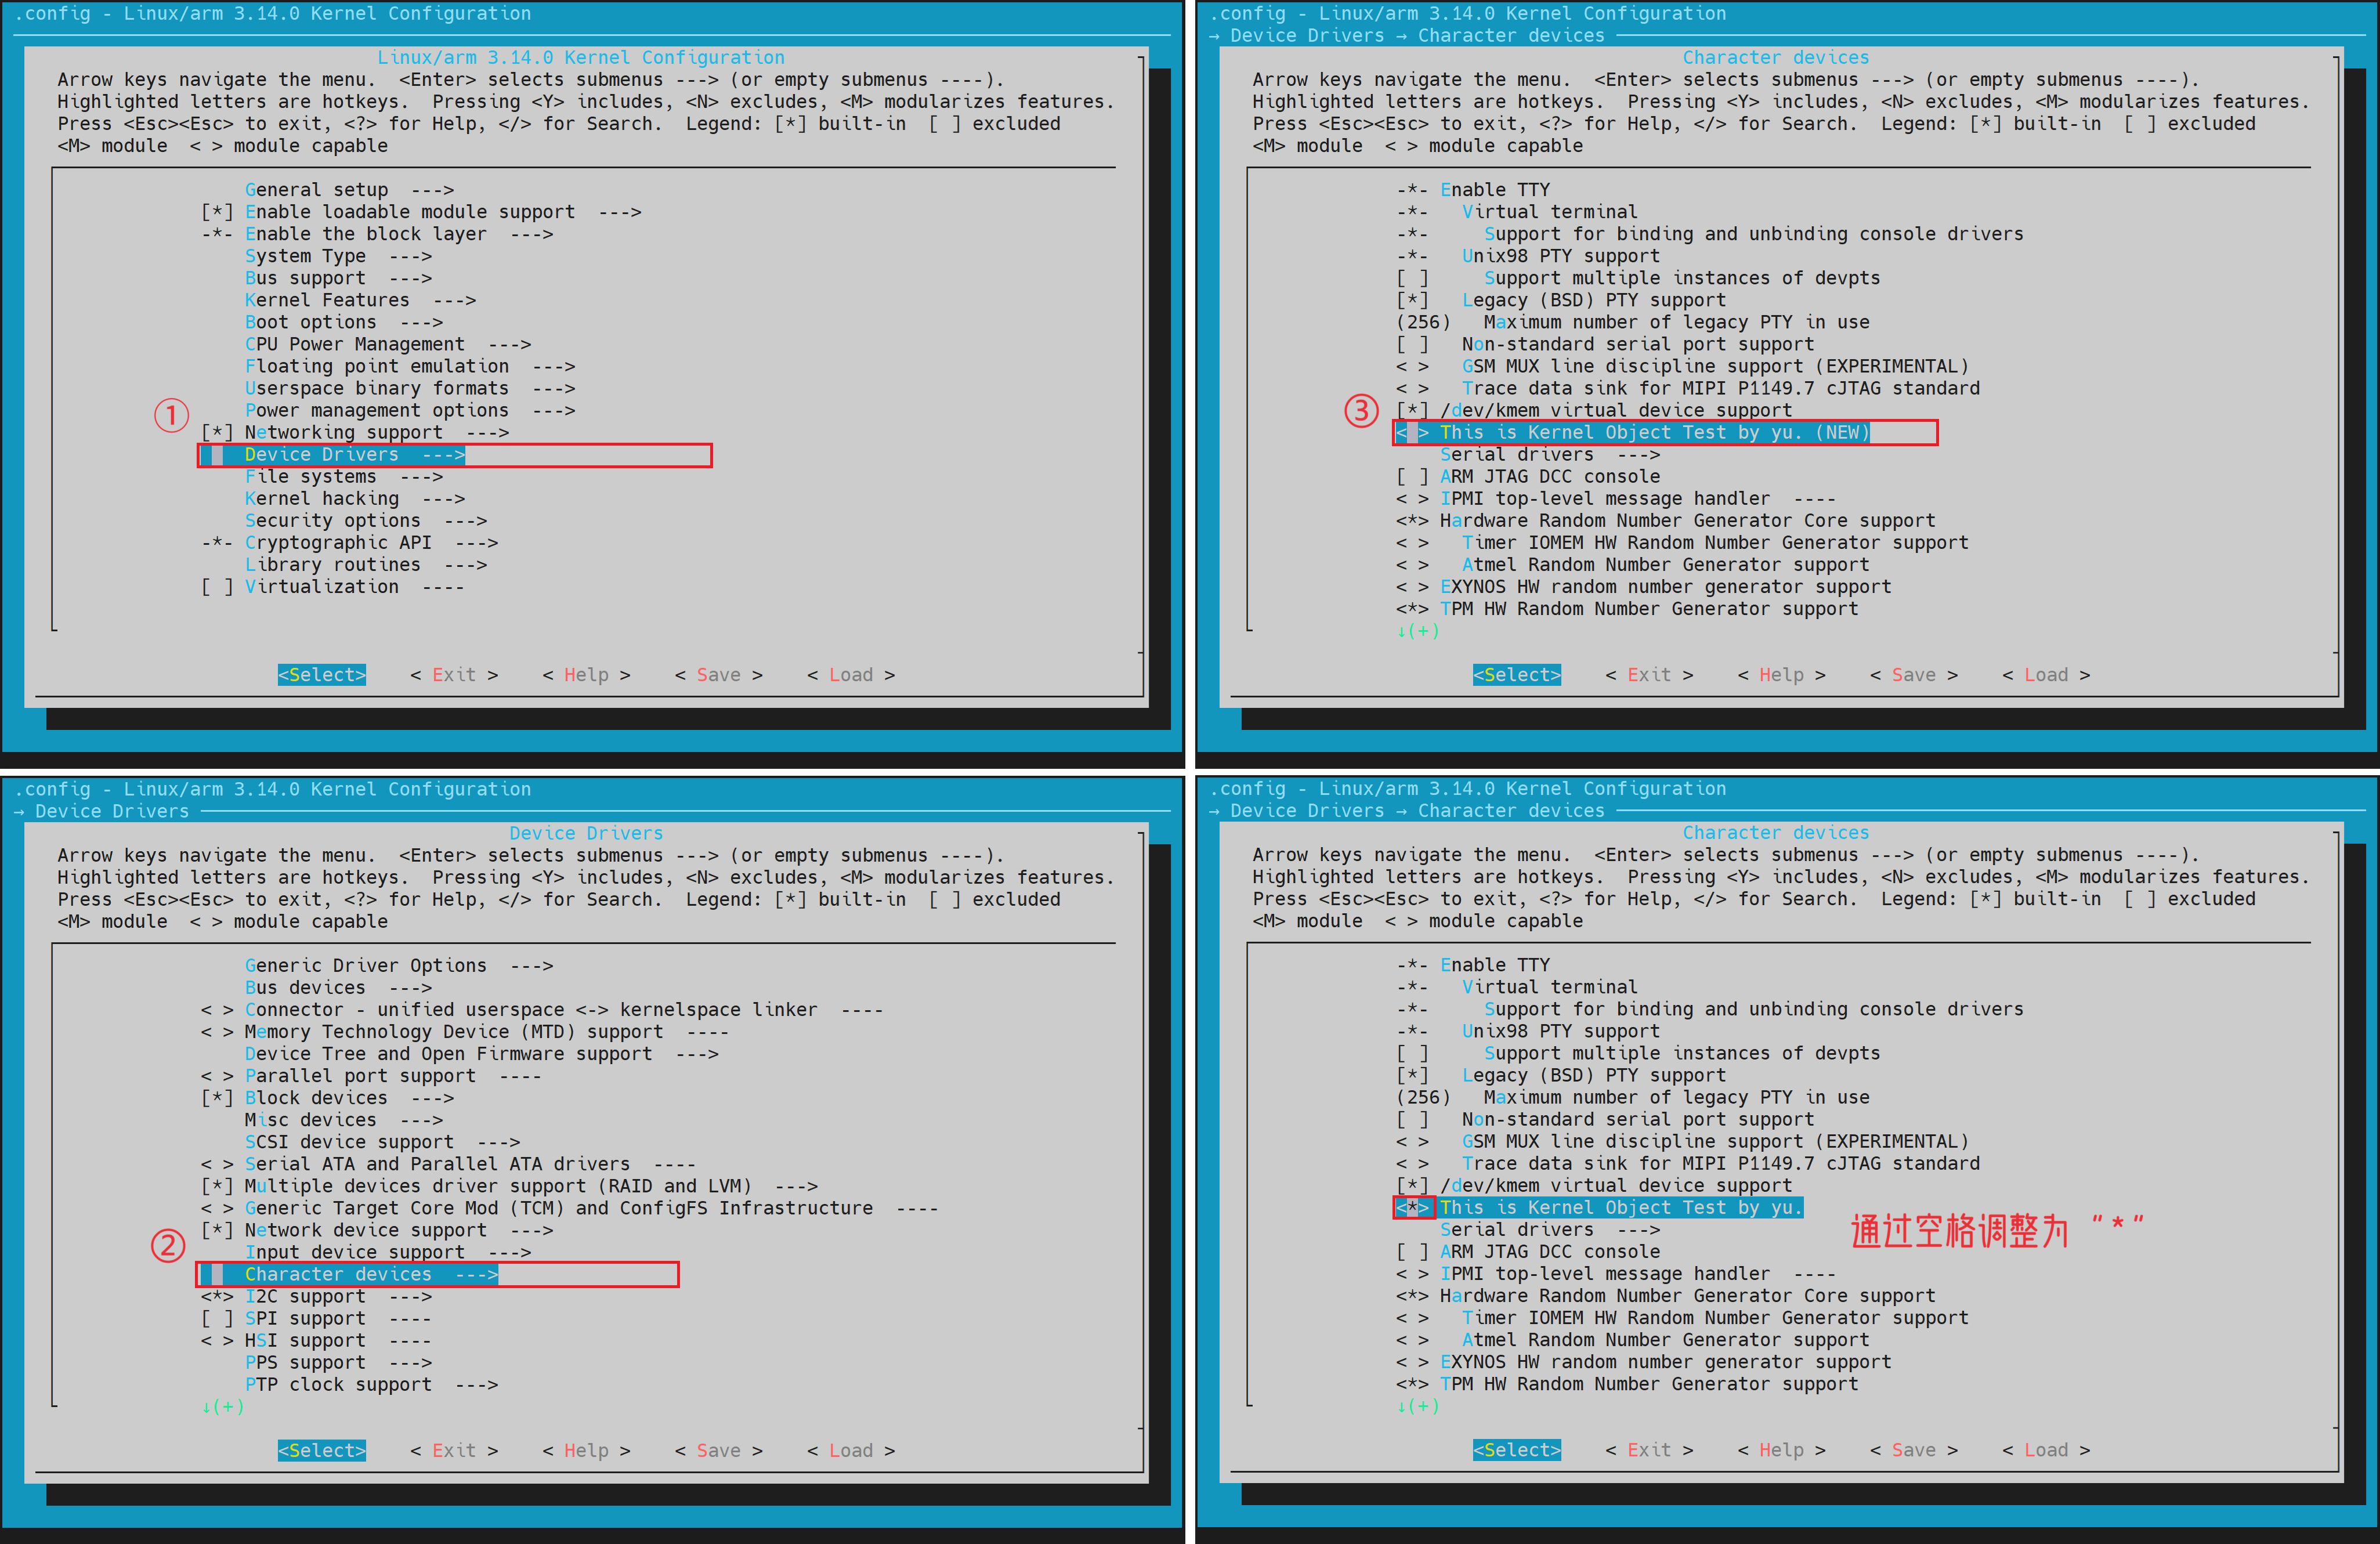This screenshot has width=2380, height=1544.
Task: Open the General setup submenu arrow
Action: click(432, 190)
